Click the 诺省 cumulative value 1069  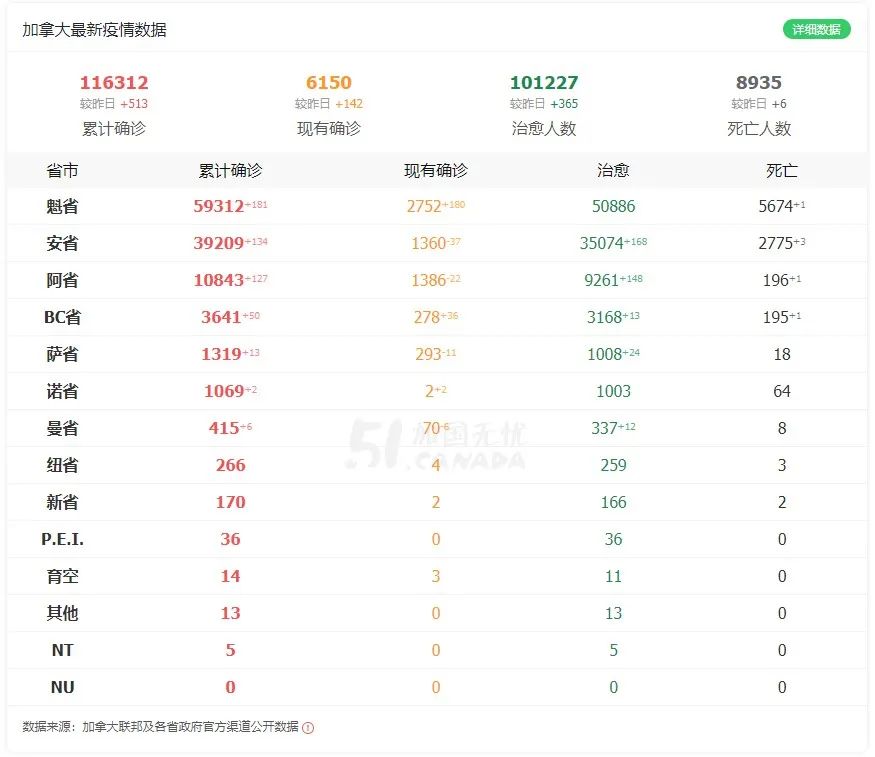pyautogui.click(x=224, y=391)
